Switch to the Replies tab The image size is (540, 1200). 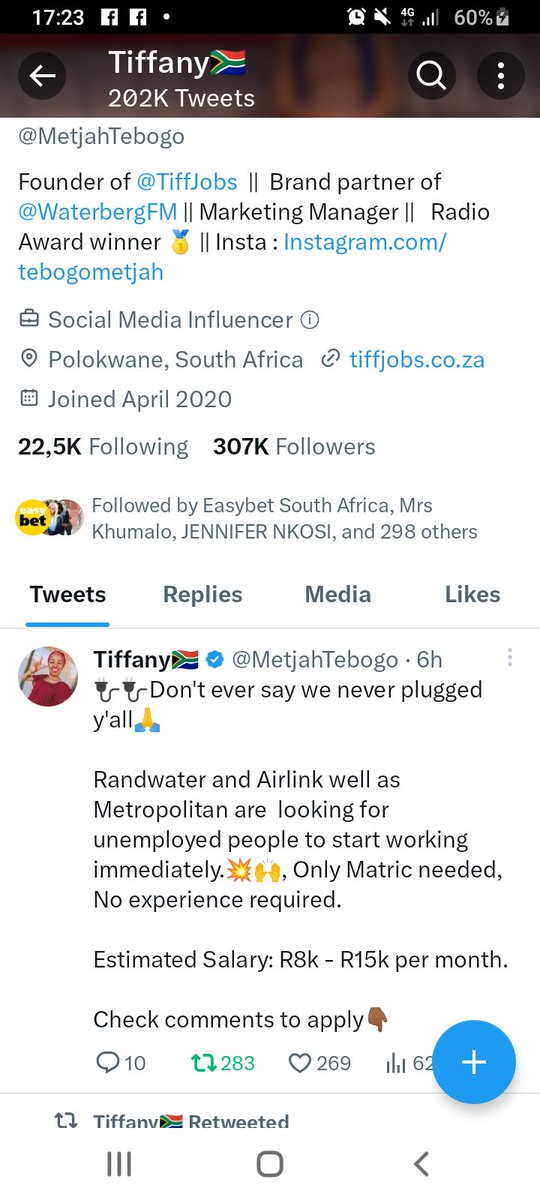(203, 594)
